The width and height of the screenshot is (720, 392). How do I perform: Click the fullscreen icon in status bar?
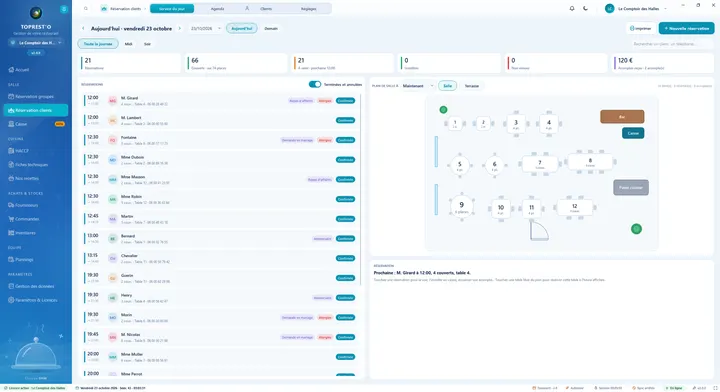point(714,388)
